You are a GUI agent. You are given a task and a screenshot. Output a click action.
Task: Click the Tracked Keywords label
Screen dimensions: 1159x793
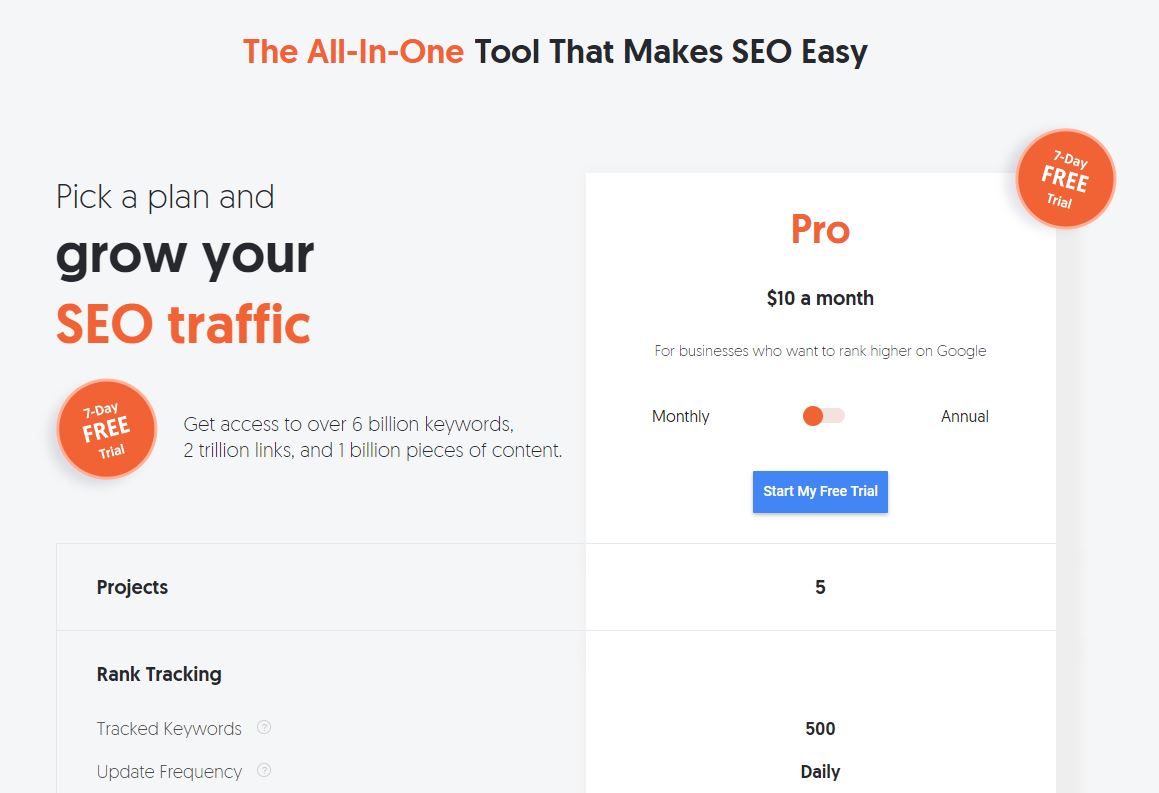click(x=169, y=729)
